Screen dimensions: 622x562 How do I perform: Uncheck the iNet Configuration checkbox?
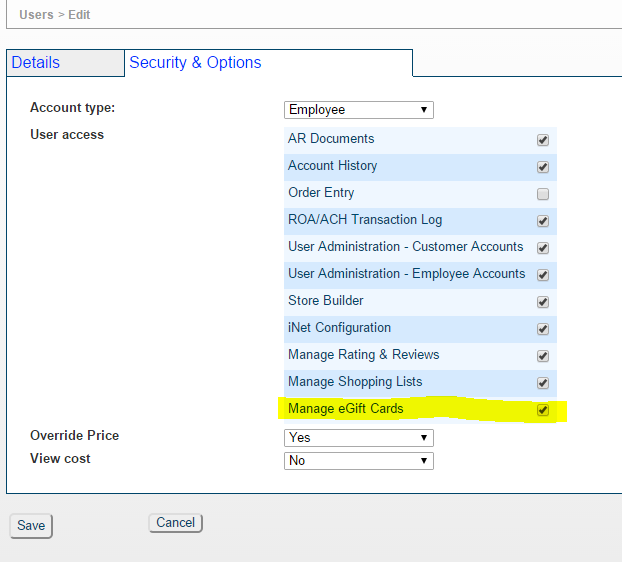pyautogui.click(x=543, y=329)
